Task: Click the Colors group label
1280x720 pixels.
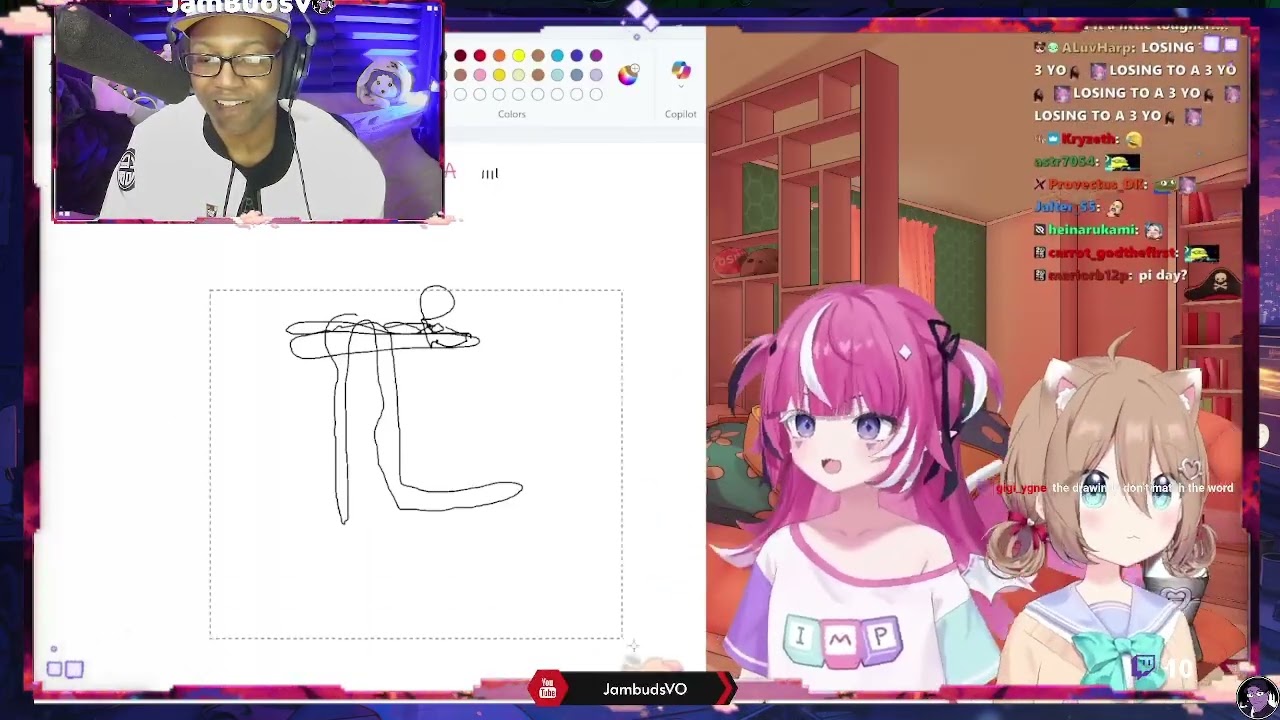Action: tap(512, 114)
